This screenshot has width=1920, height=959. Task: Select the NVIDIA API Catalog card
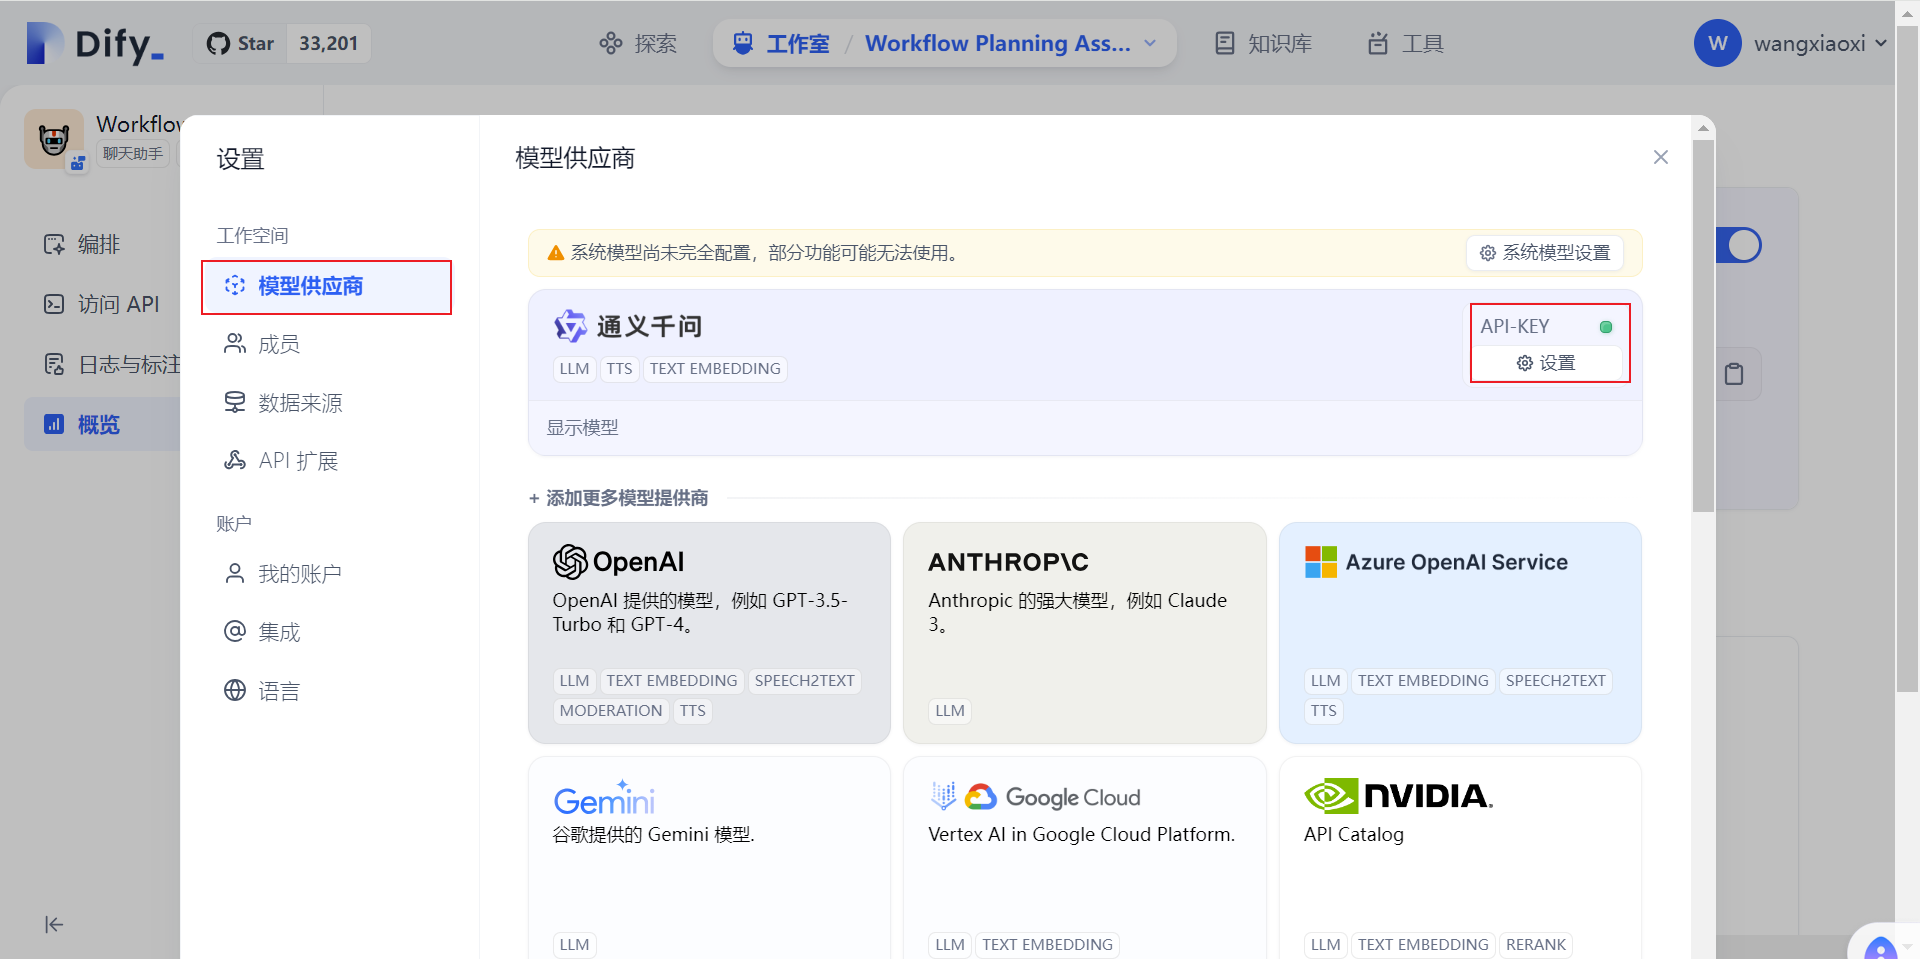click(1460, 858)
